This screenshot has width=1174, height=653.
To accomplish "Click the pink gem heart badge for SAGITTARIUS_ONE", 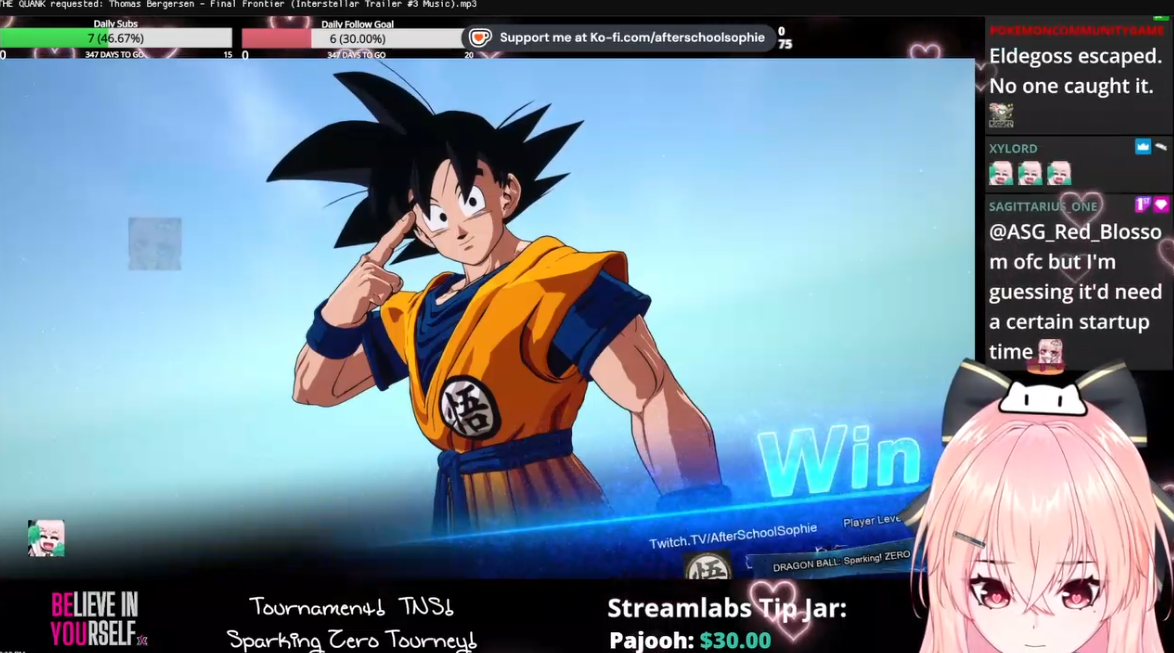I will coord(1161,204).
